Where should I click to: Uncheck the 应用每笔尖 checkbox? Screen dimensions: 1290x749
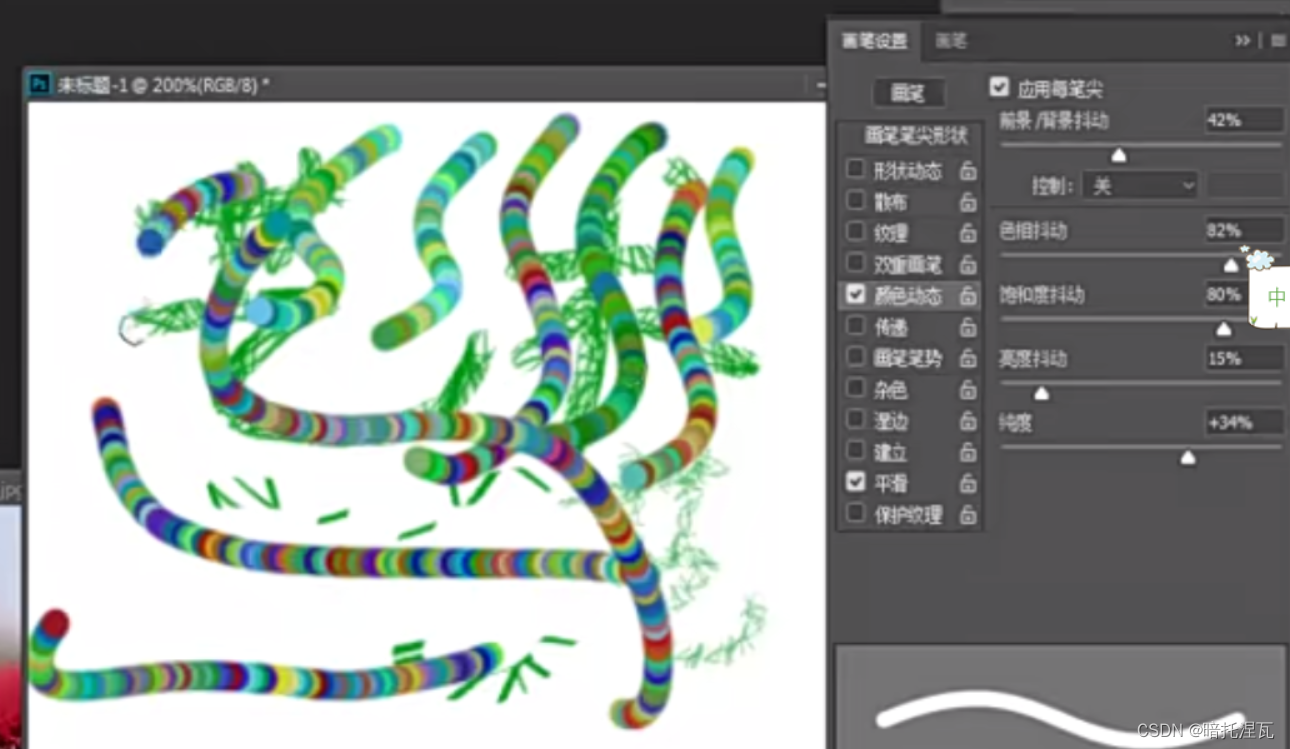(x=998, y=87)
